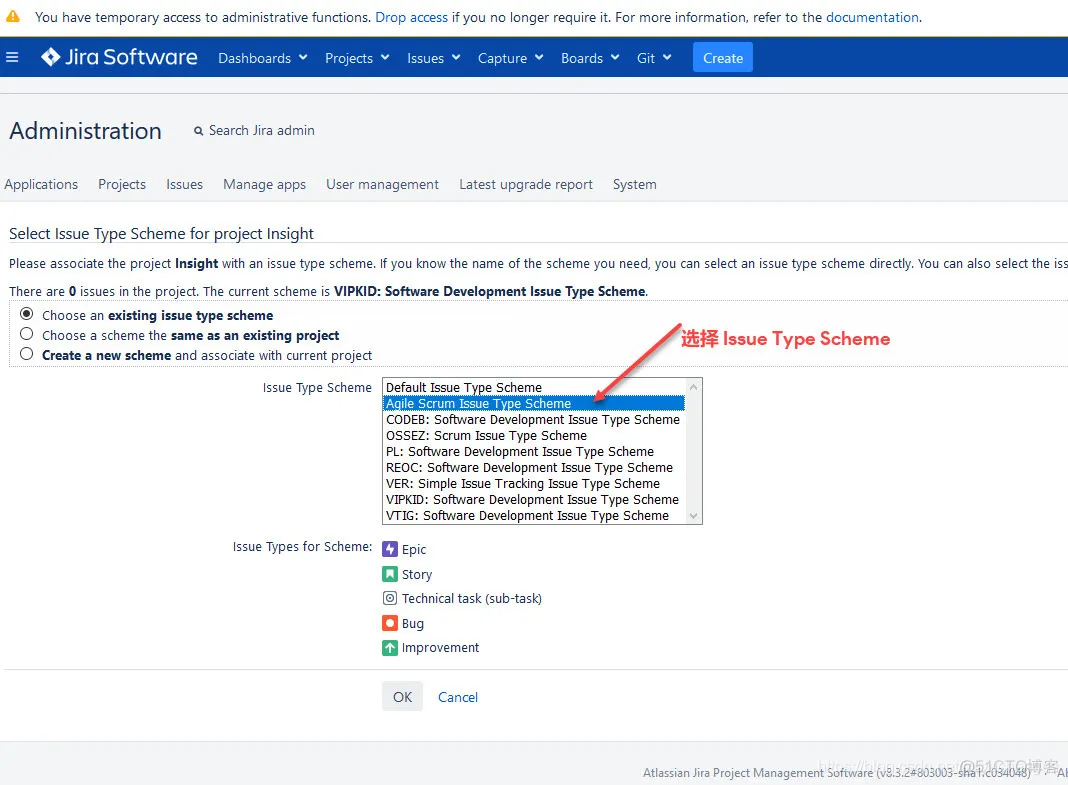
Task: Expand the Boards dropdown menu
Action: pyautogui.click(x=590, y=58)
